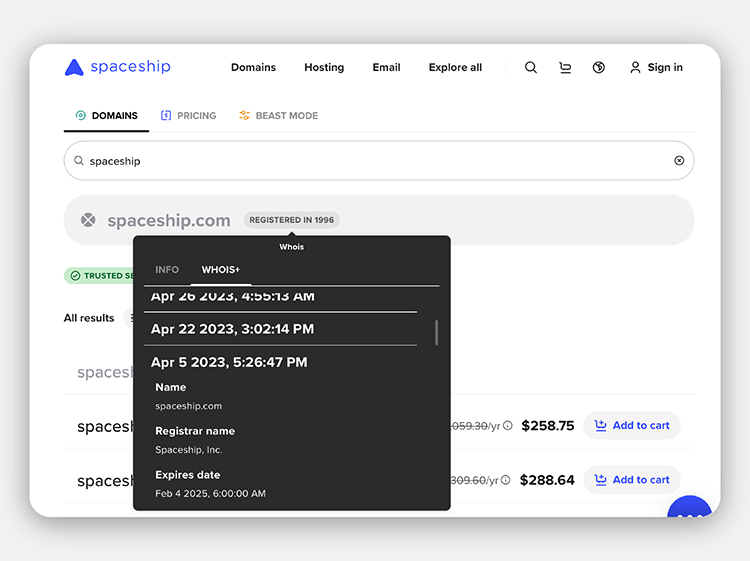750x561 pixels.
Task: Click the Expires date label
Action: coord(188,475)
